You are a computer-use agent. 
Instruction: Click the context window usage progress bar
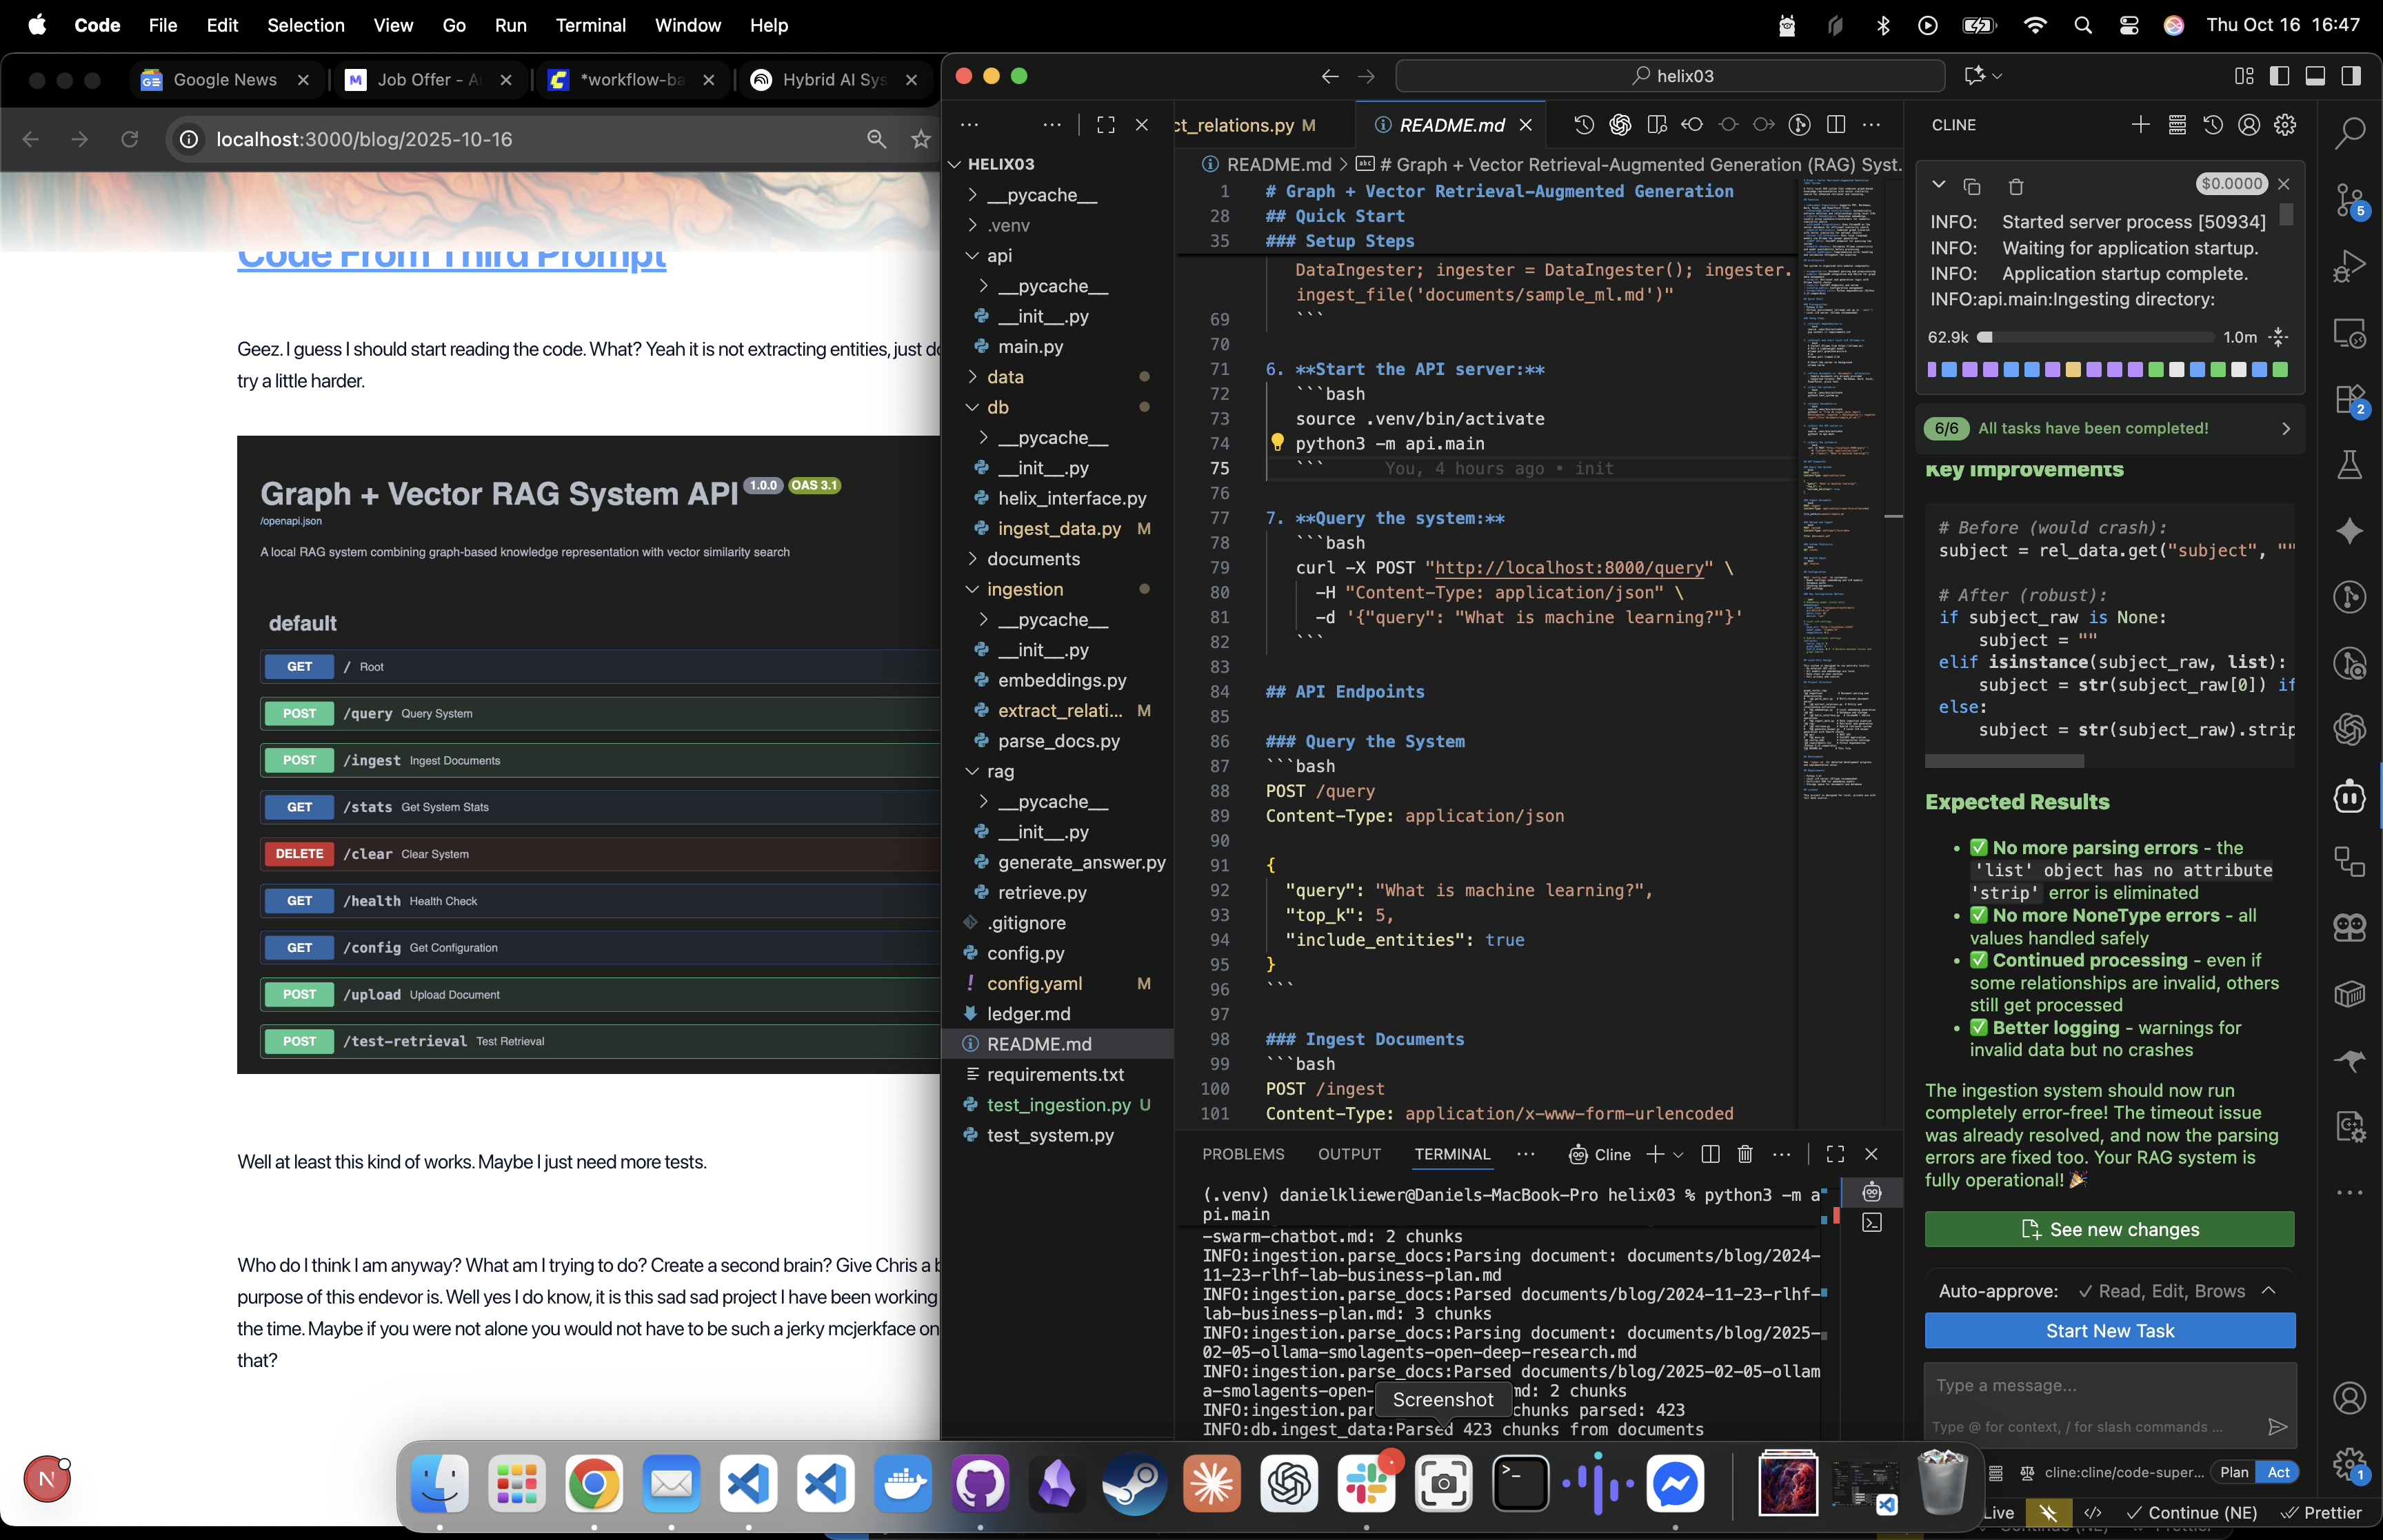click(x=2095, y=337)
